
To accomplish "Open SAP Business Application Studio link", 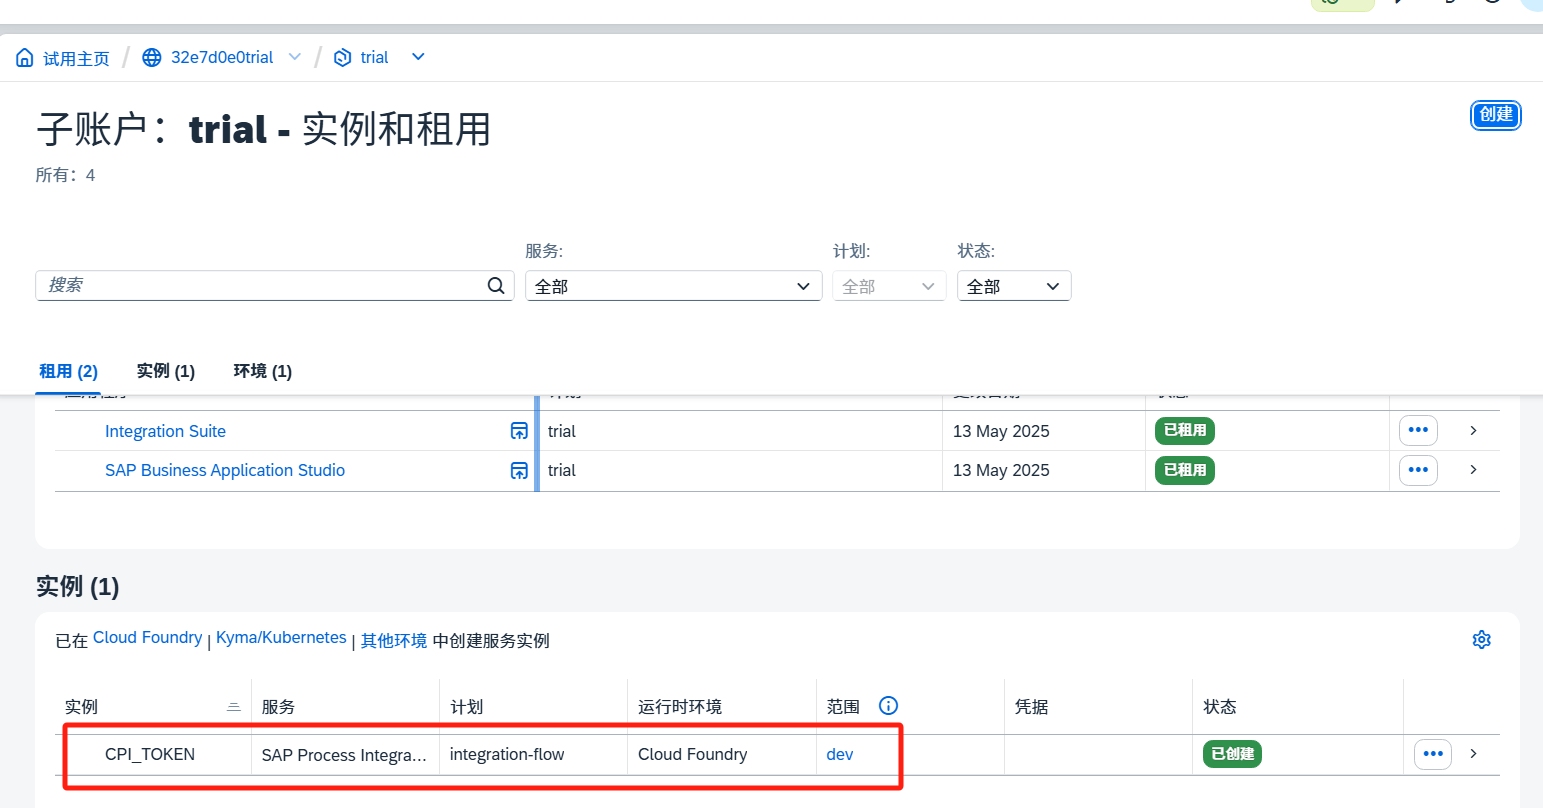I will click(225, 470).
